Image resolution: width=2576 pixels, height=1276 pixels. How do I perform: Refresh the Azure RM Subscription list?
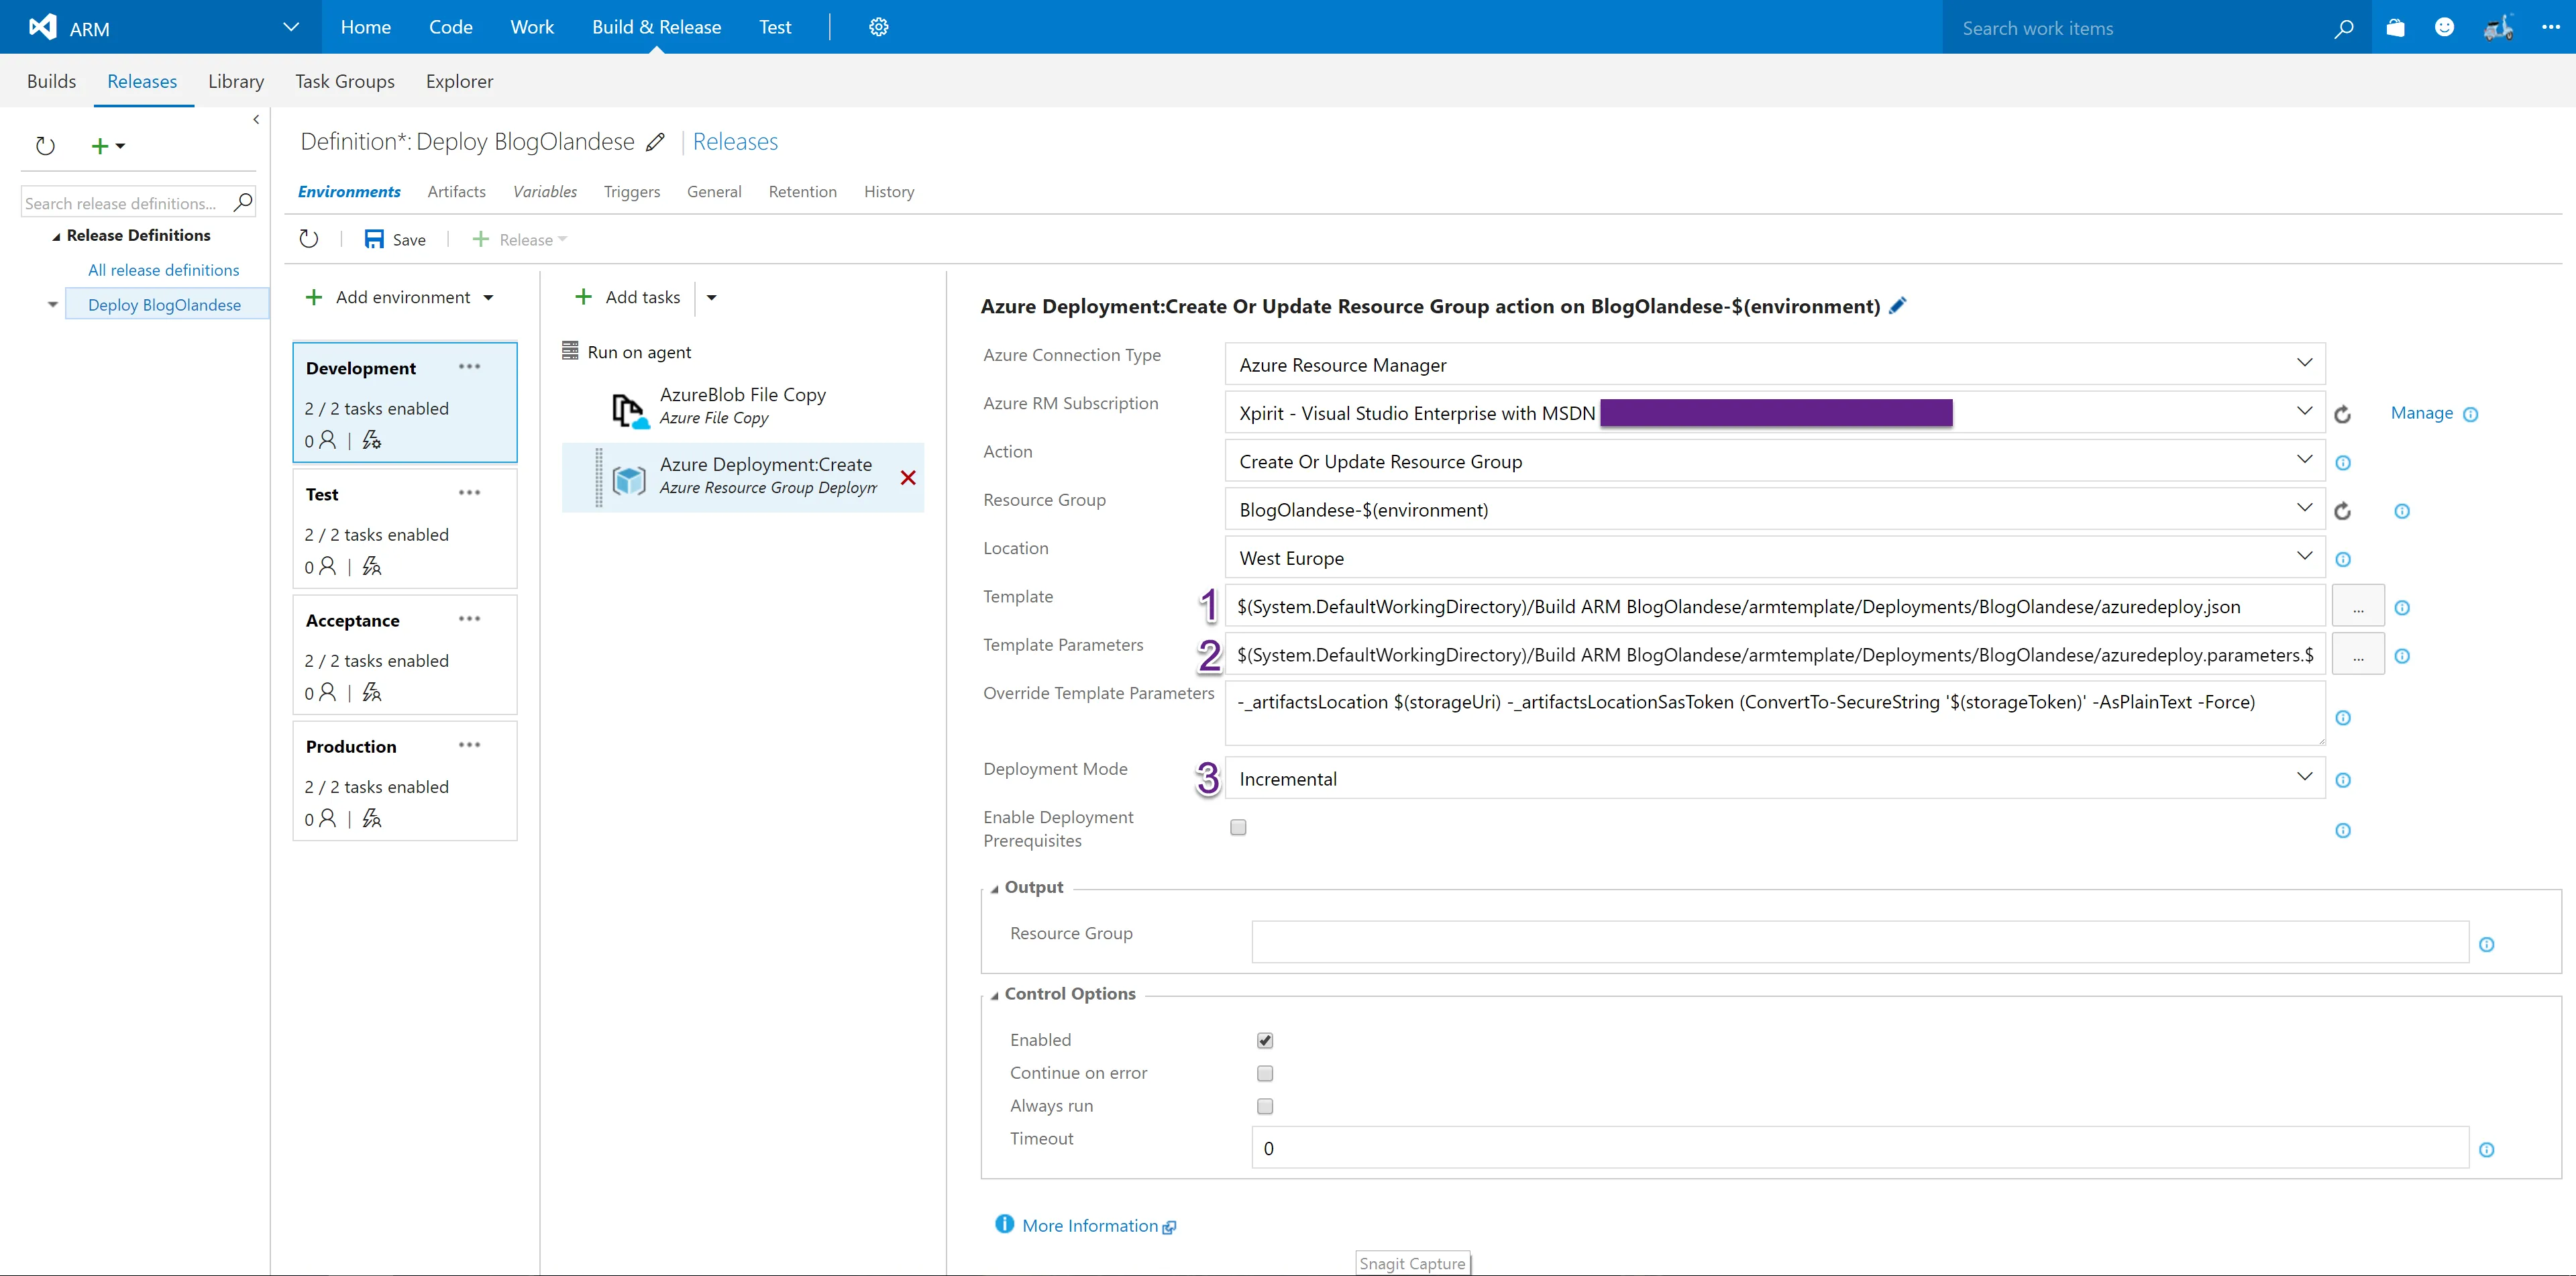pyautogui.click(x=2342, y=414)
